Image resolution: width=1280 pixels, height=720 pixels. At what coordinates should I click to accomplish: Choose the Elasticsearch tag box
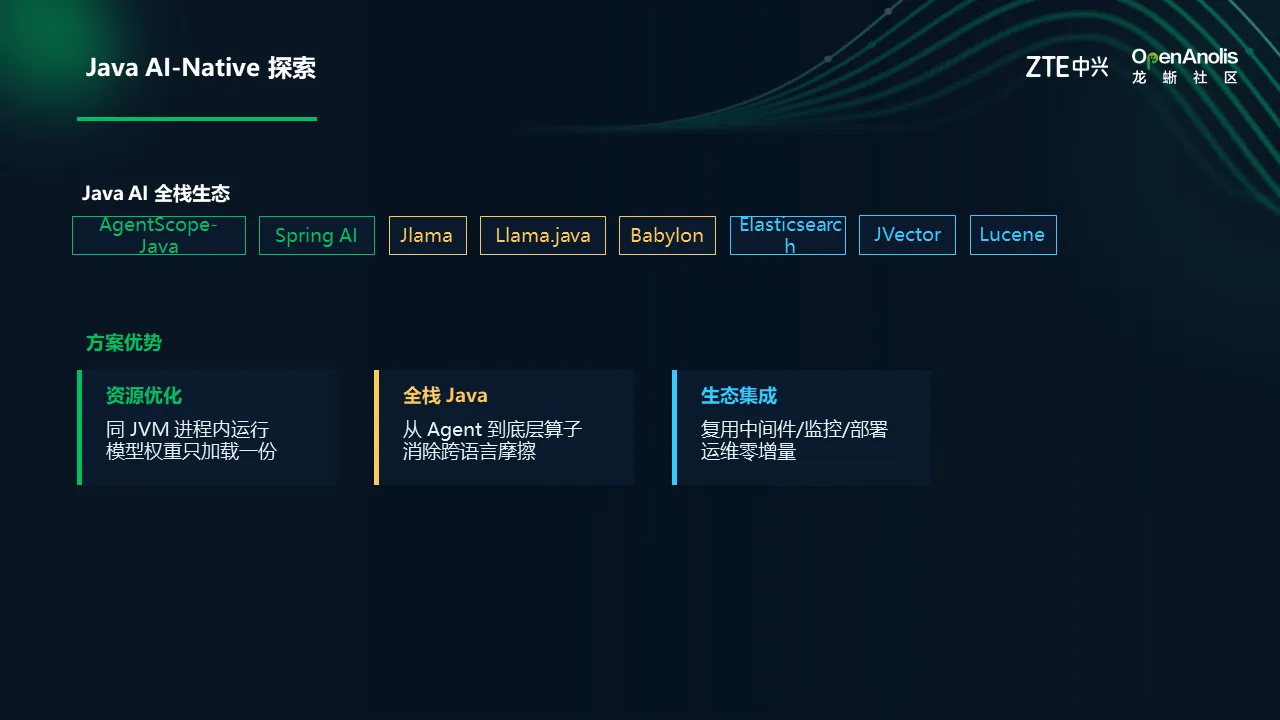(x=788, y=235)
